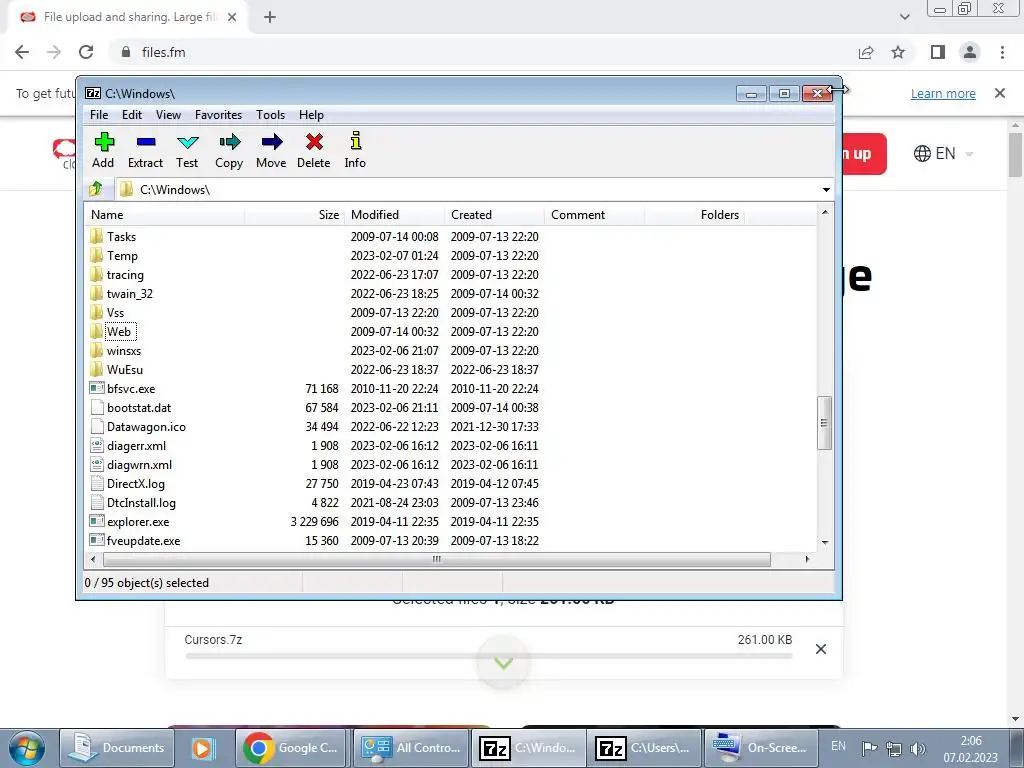Open the Chrome profile avatar
This screenshot has width=1024, height=768.
click(x=970, y=52)
